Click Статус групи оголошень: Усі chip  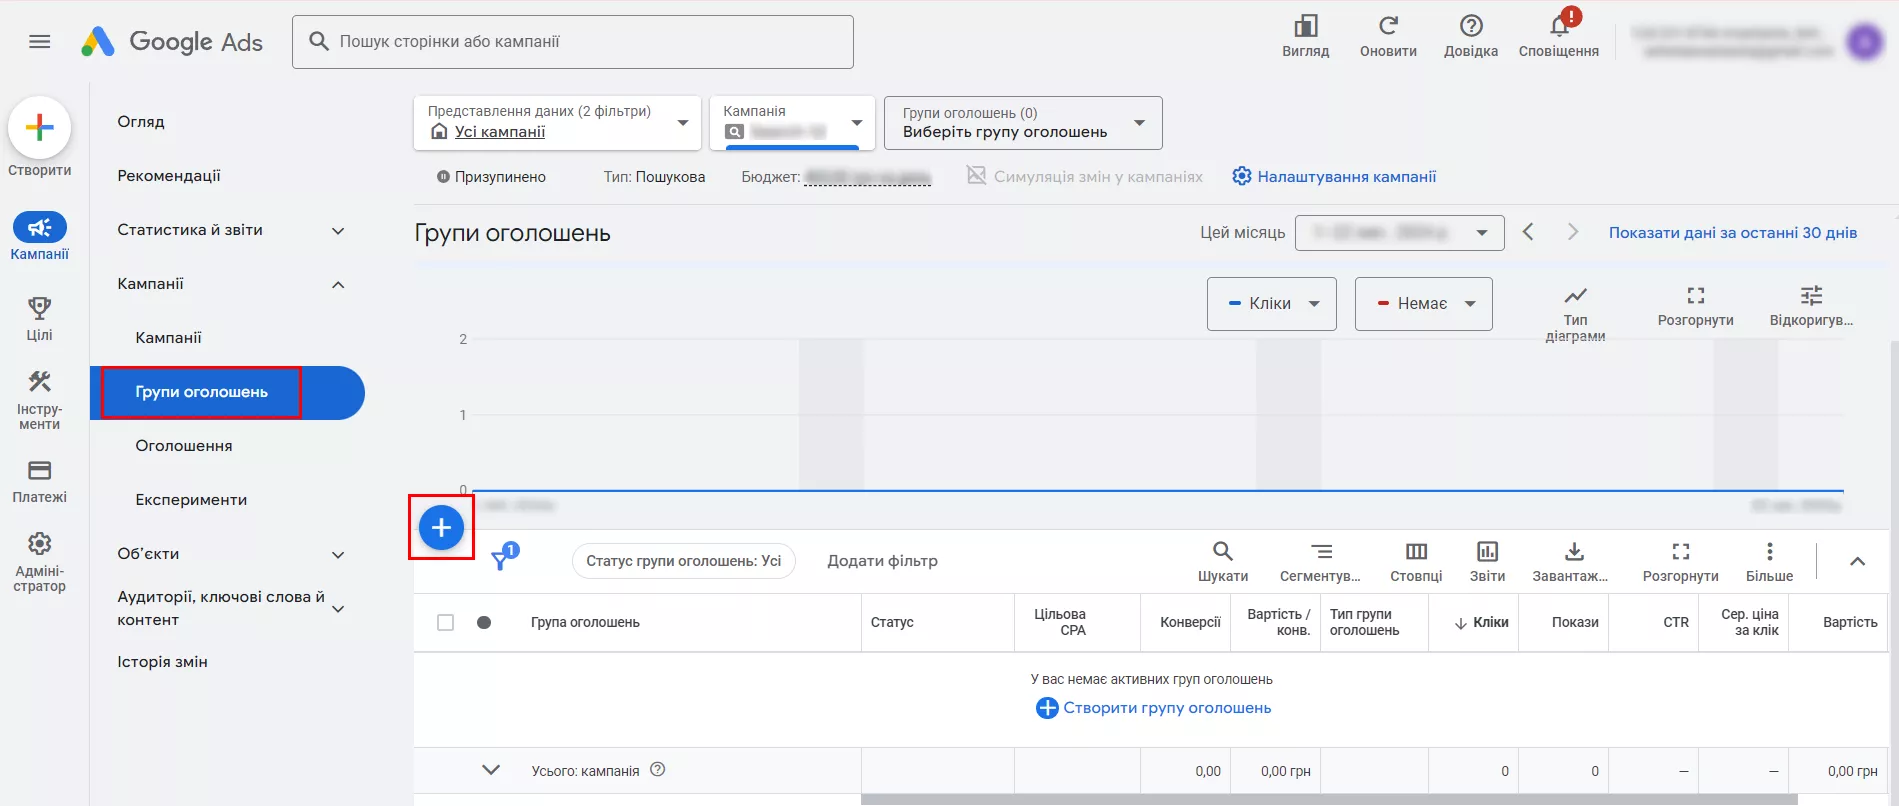tap(684, 561)
